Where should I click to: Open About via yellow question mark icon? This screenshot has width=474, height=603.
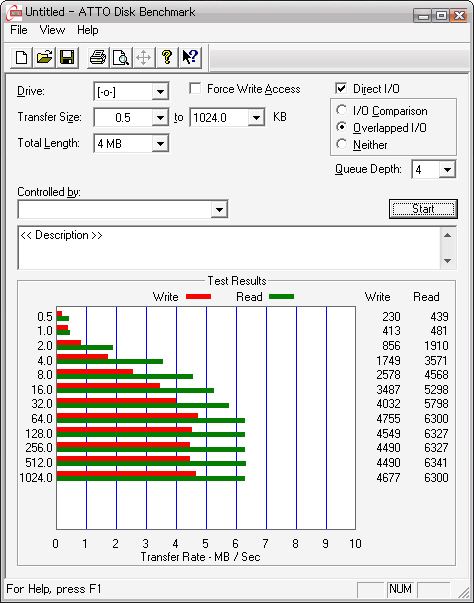(x=167, y=58)
